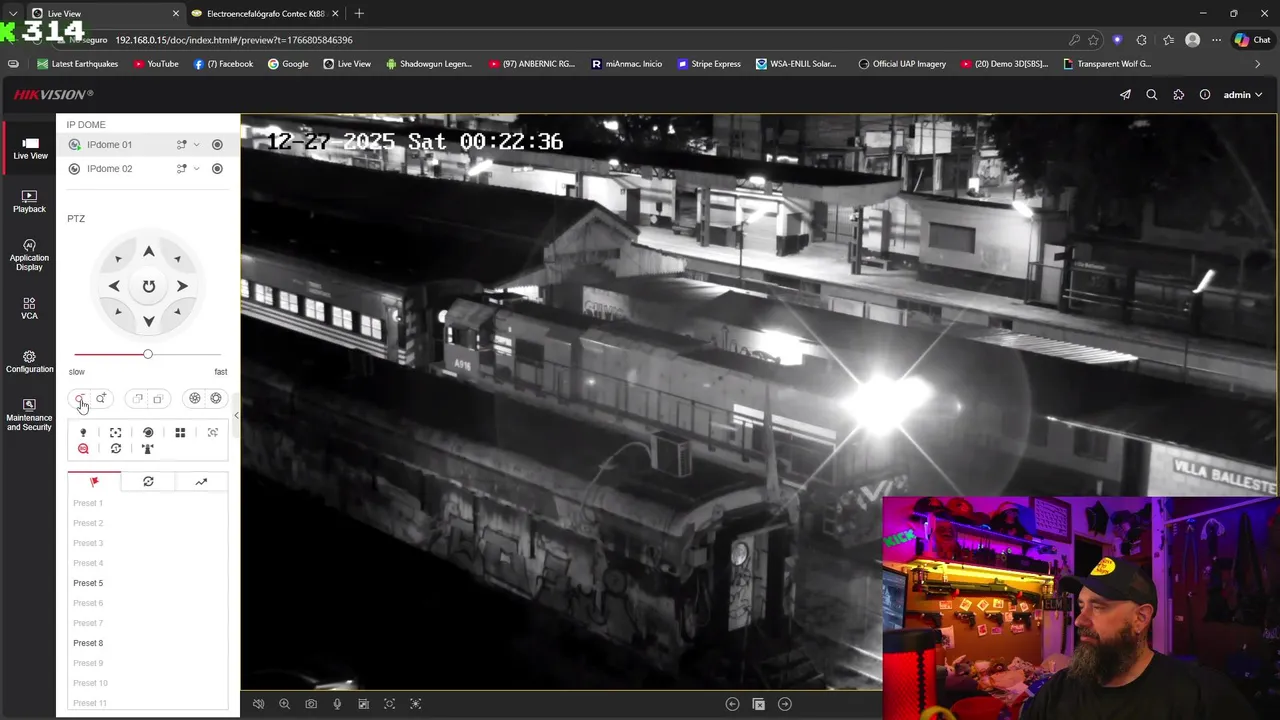Select the Patrol tab
The image size is (1280, 720).
[148, 482]
